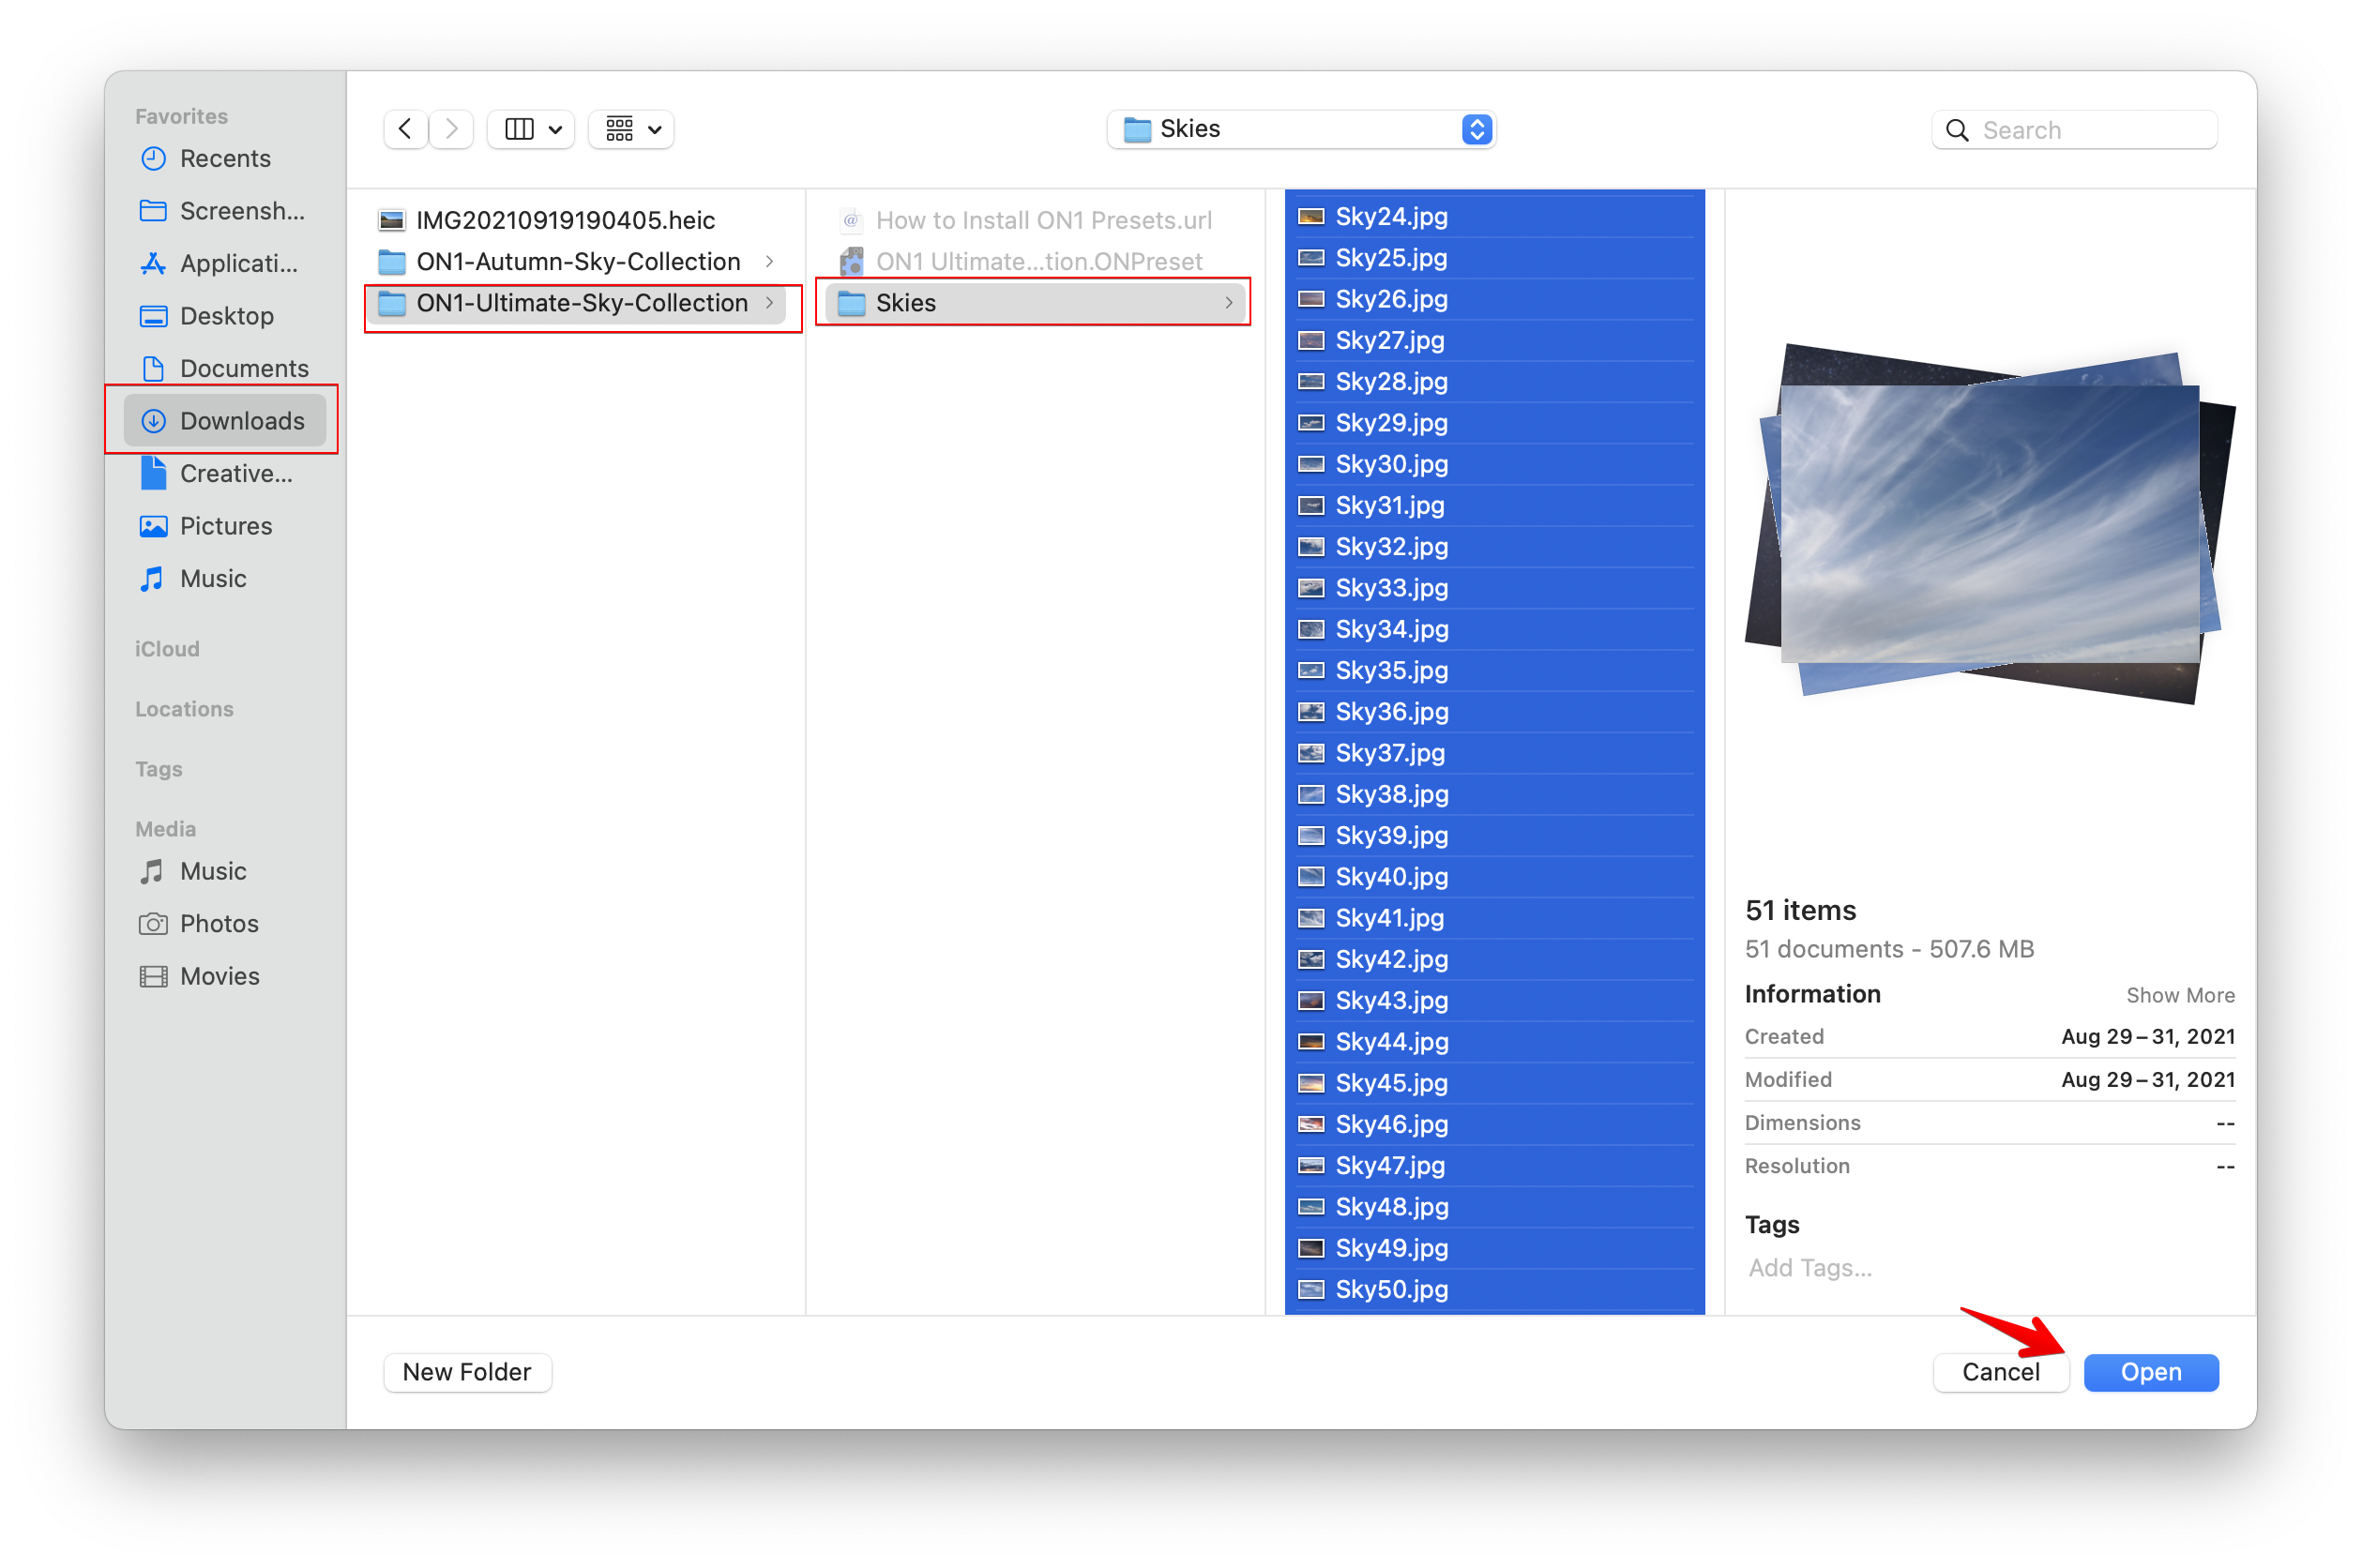The image size is (2362, 1568).
Task: Click in the Search field
Action: pos(2092,130)
